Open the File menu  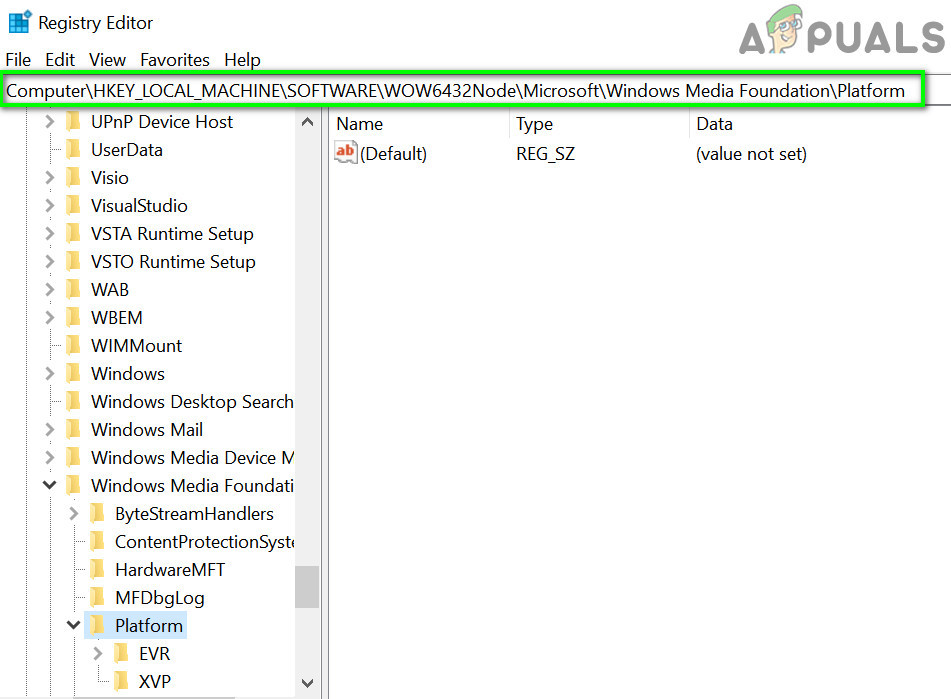pos(18,59)
